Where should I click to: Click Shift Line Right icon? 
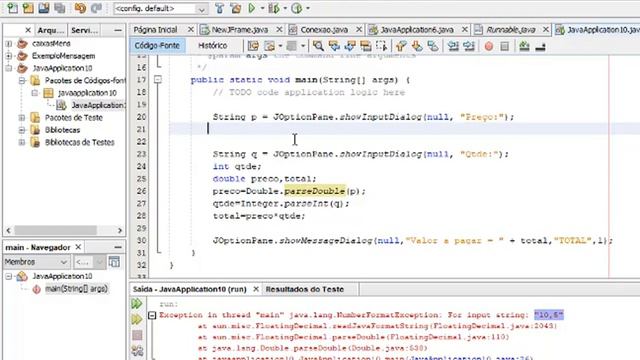(469, 46)
